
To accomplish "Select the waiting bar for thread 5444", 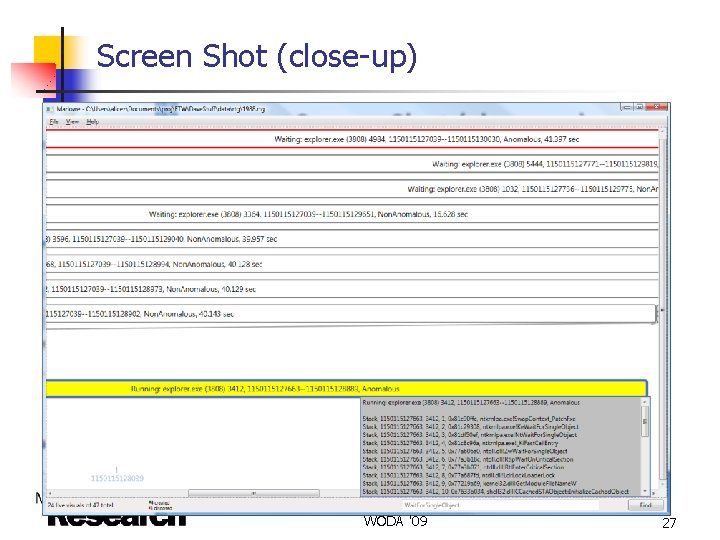I will [352, 164].
